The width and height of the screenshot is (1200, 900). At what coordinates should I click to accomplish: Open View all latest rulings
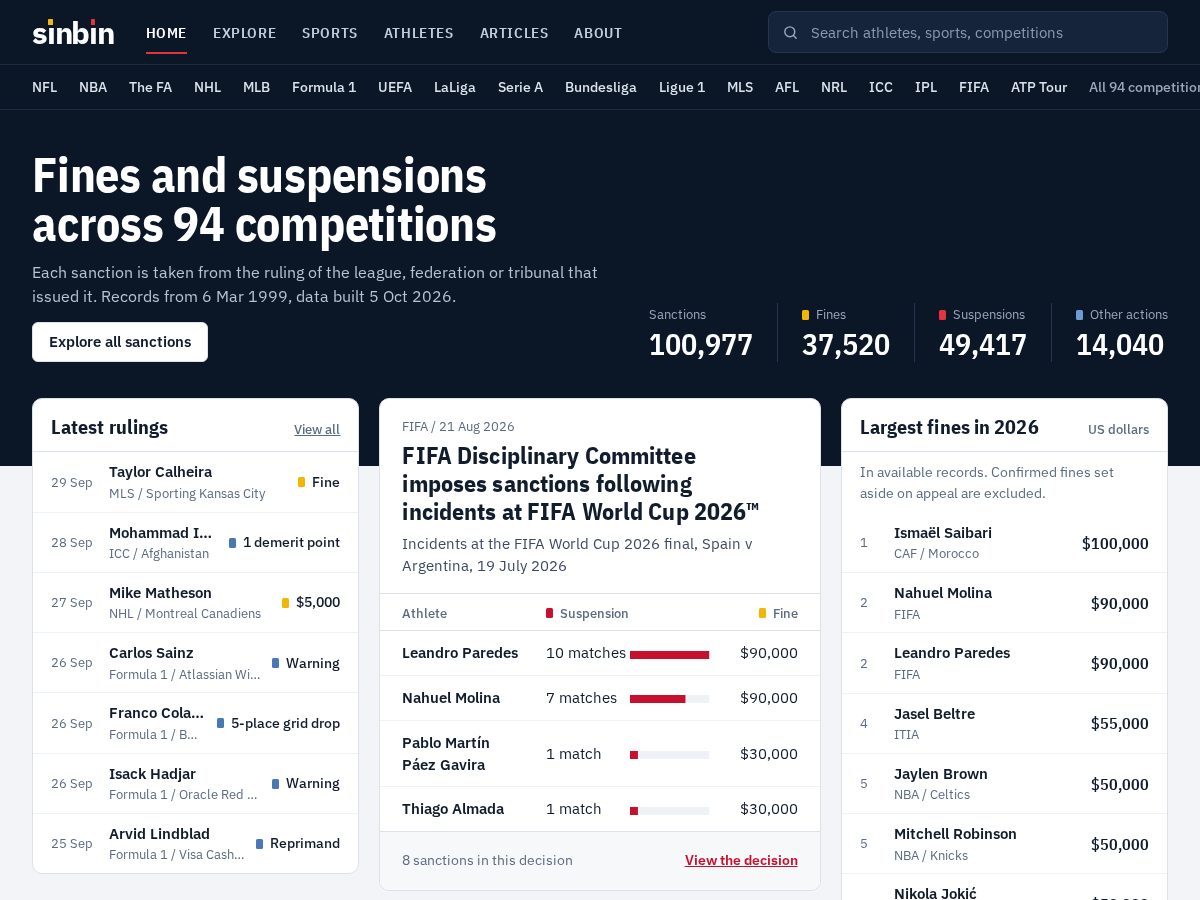(x=317, y=429)
